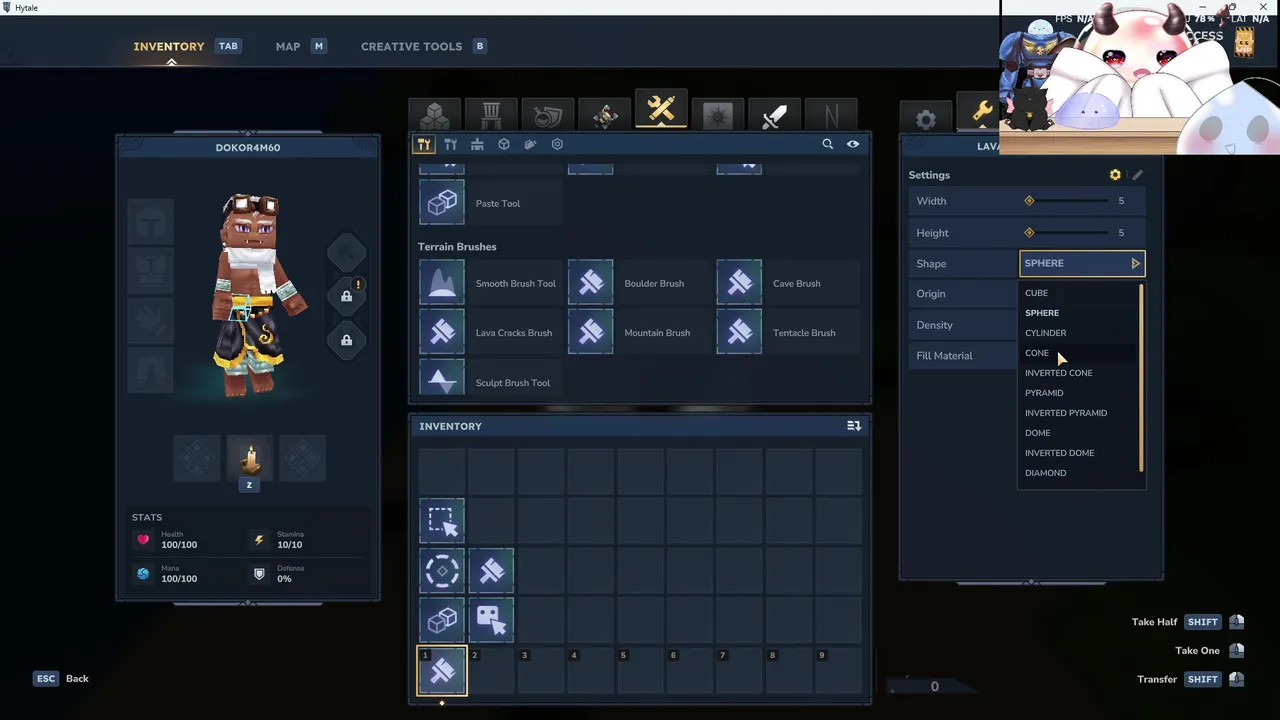Viewport: 1280px width, 720px height.
Task: Open search in the tools panel
Action: click(x=827, y=144)
